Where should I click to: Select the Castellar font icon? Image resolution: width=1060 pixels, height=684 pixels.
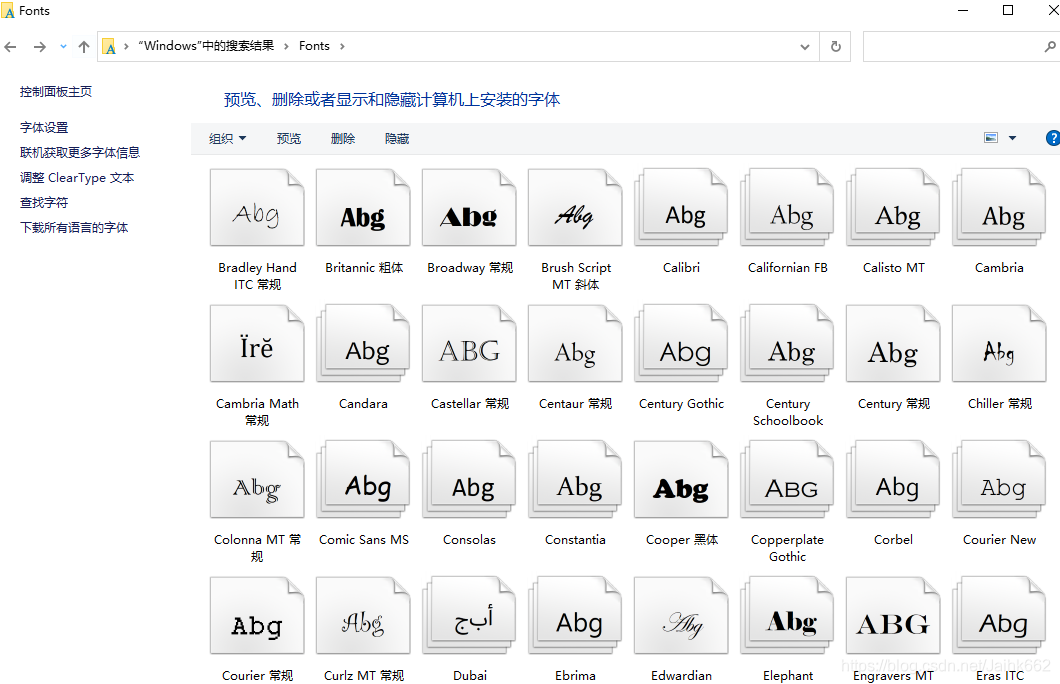469,344
